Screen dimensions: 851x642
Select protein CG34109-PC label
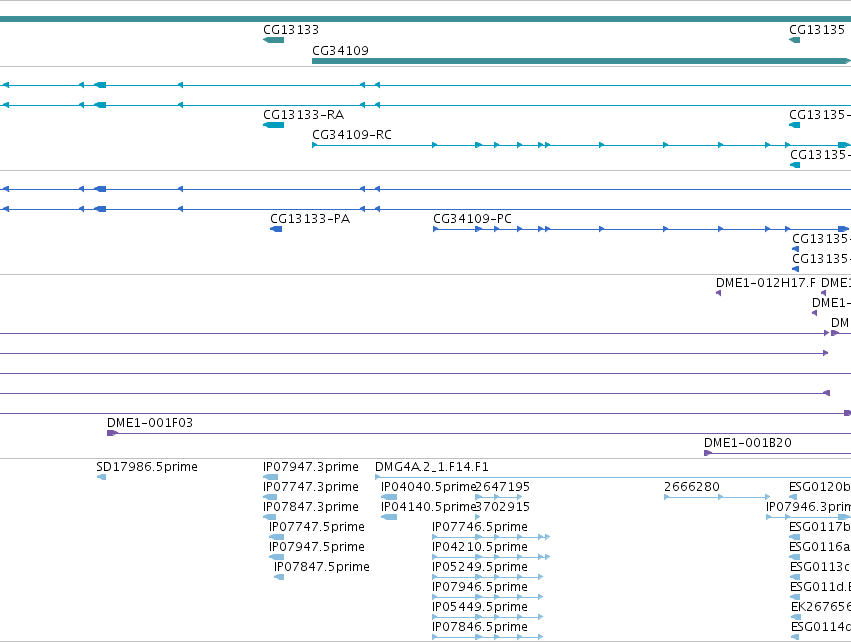(x=472, y=219)
